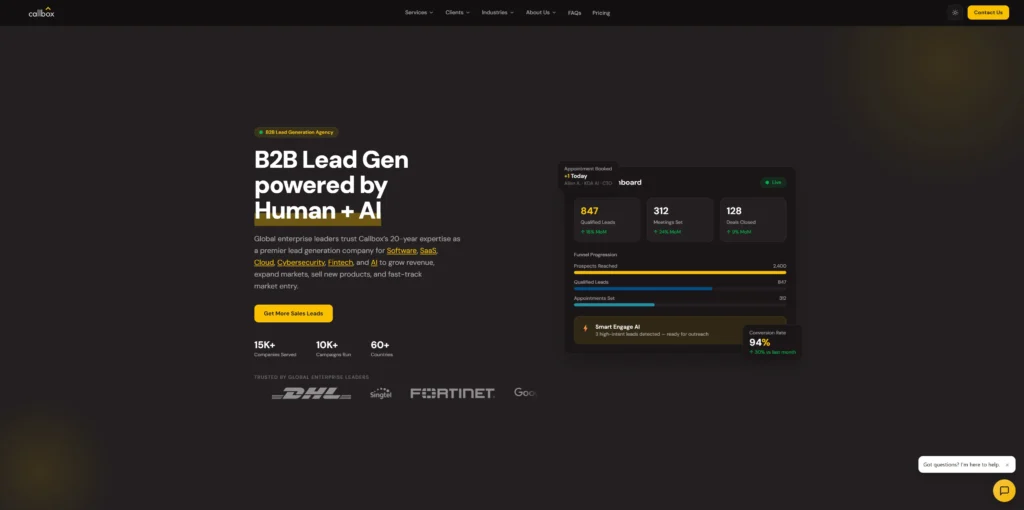
Task: Click the Smart Engage AI banner text
Action: 651,330
